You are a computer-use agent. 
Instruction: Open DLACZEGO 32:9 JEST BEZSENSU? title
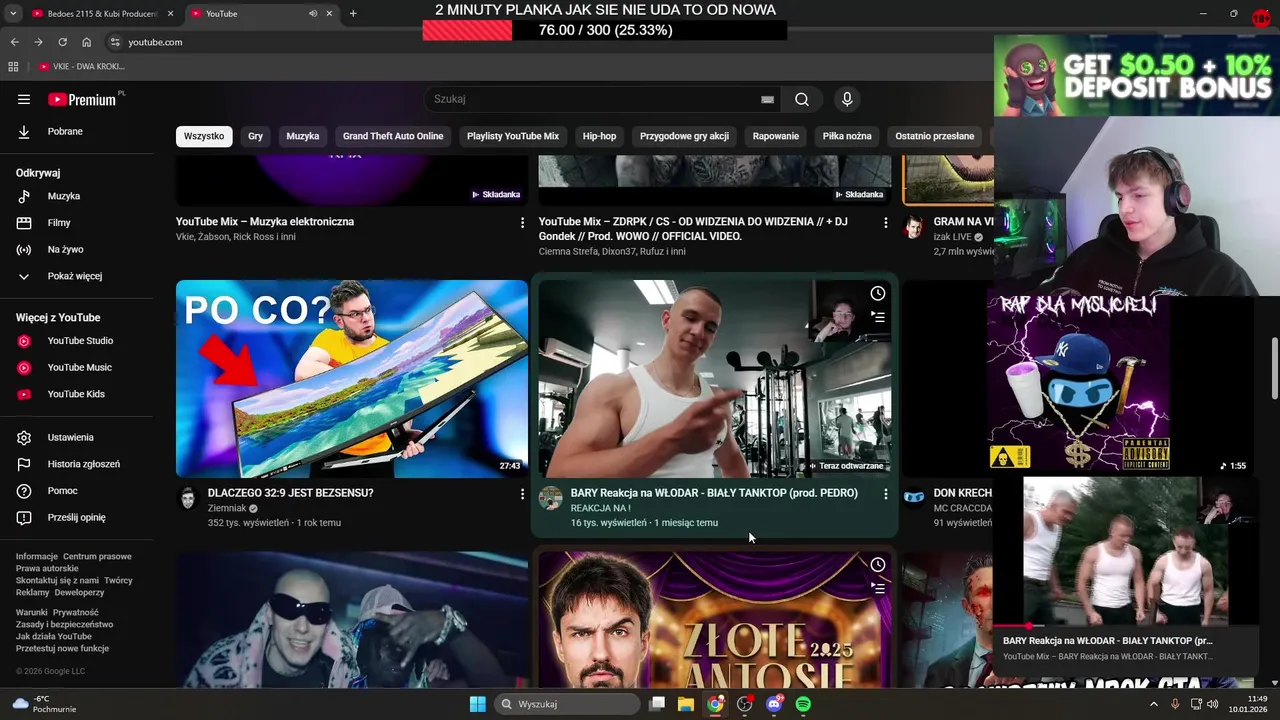pos(290,493)
